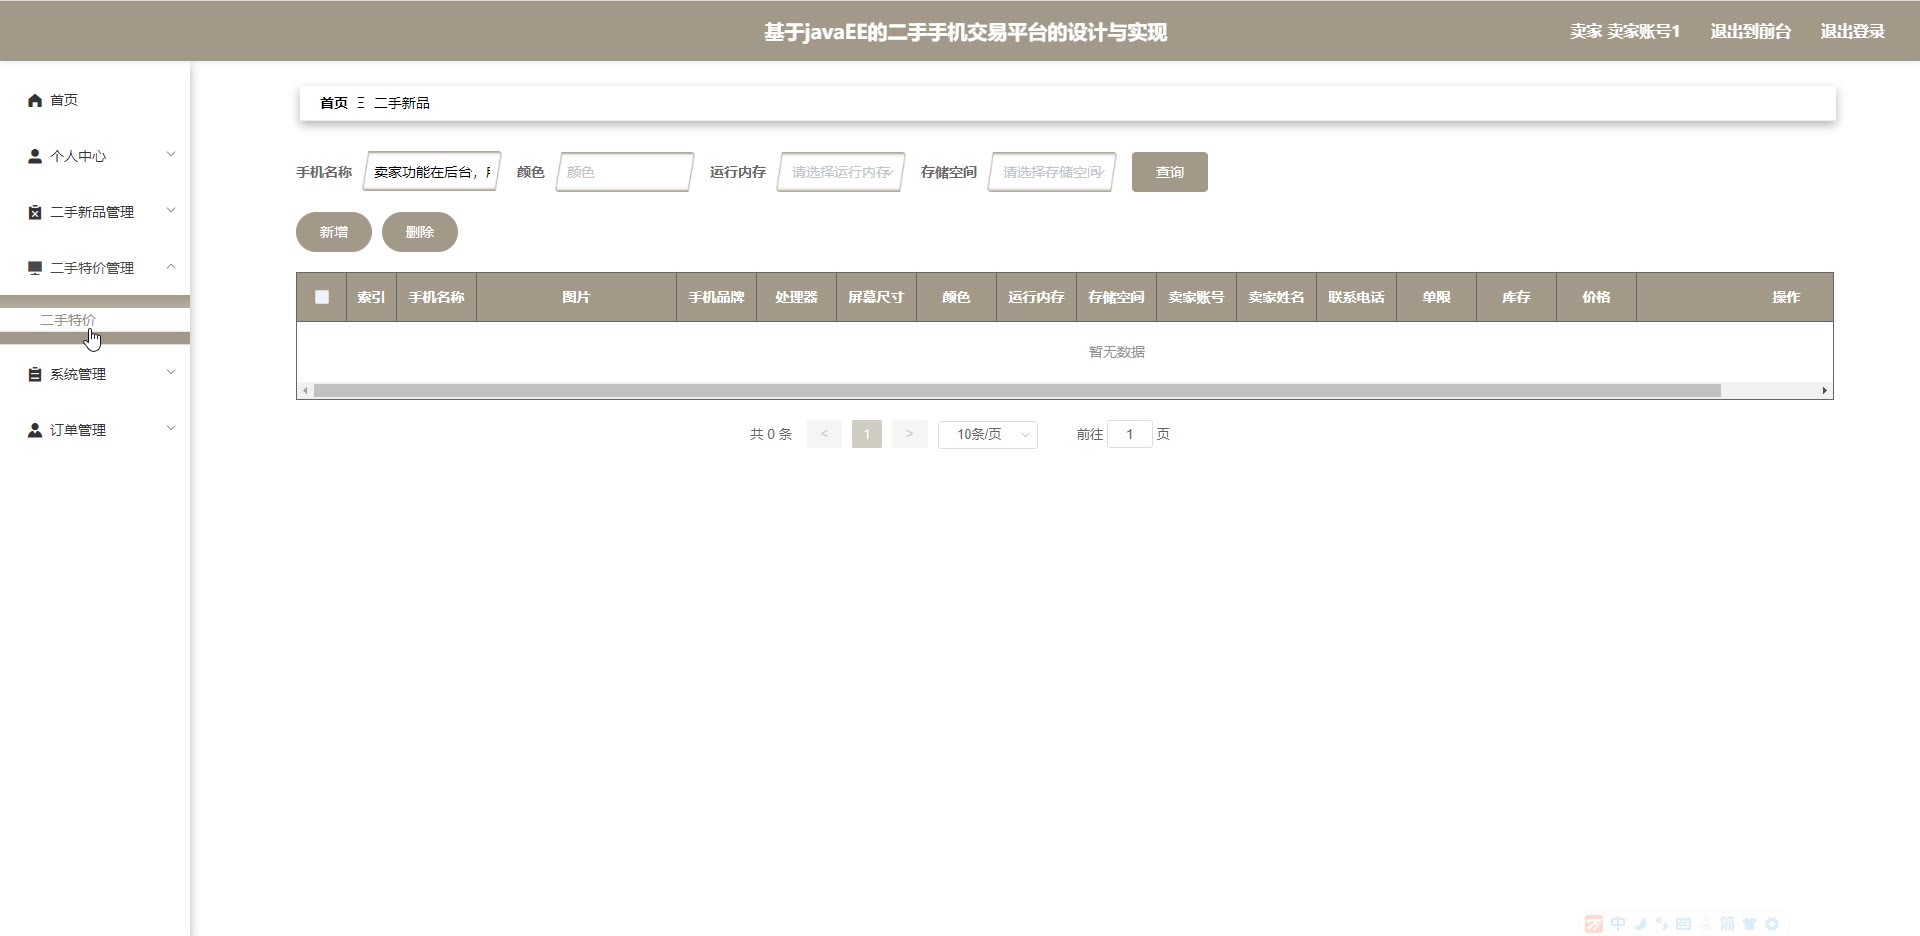Click the 删除 button

coord(420,232)
